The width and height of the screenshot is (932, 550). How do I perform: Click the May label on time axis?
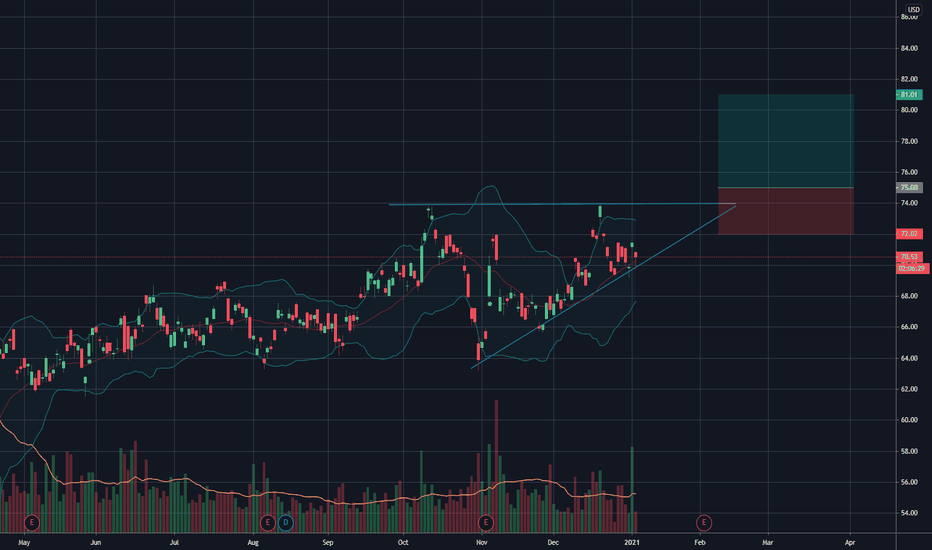point(24,542)
